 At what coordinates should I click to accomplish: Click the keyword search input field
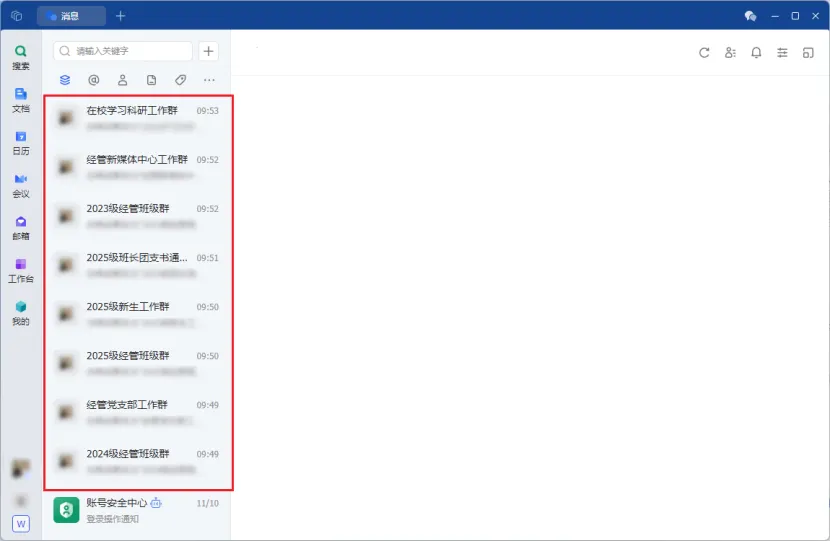pyautogui.click(x=123, y=51)
